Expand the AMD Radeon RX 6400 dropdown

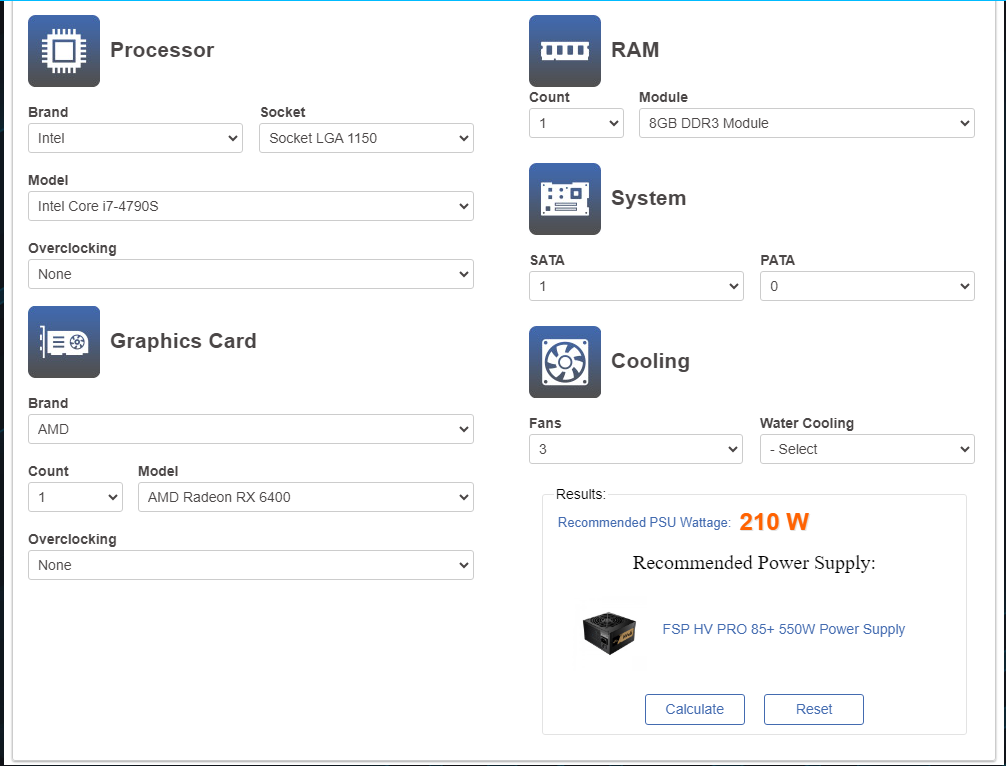point(305,497)
